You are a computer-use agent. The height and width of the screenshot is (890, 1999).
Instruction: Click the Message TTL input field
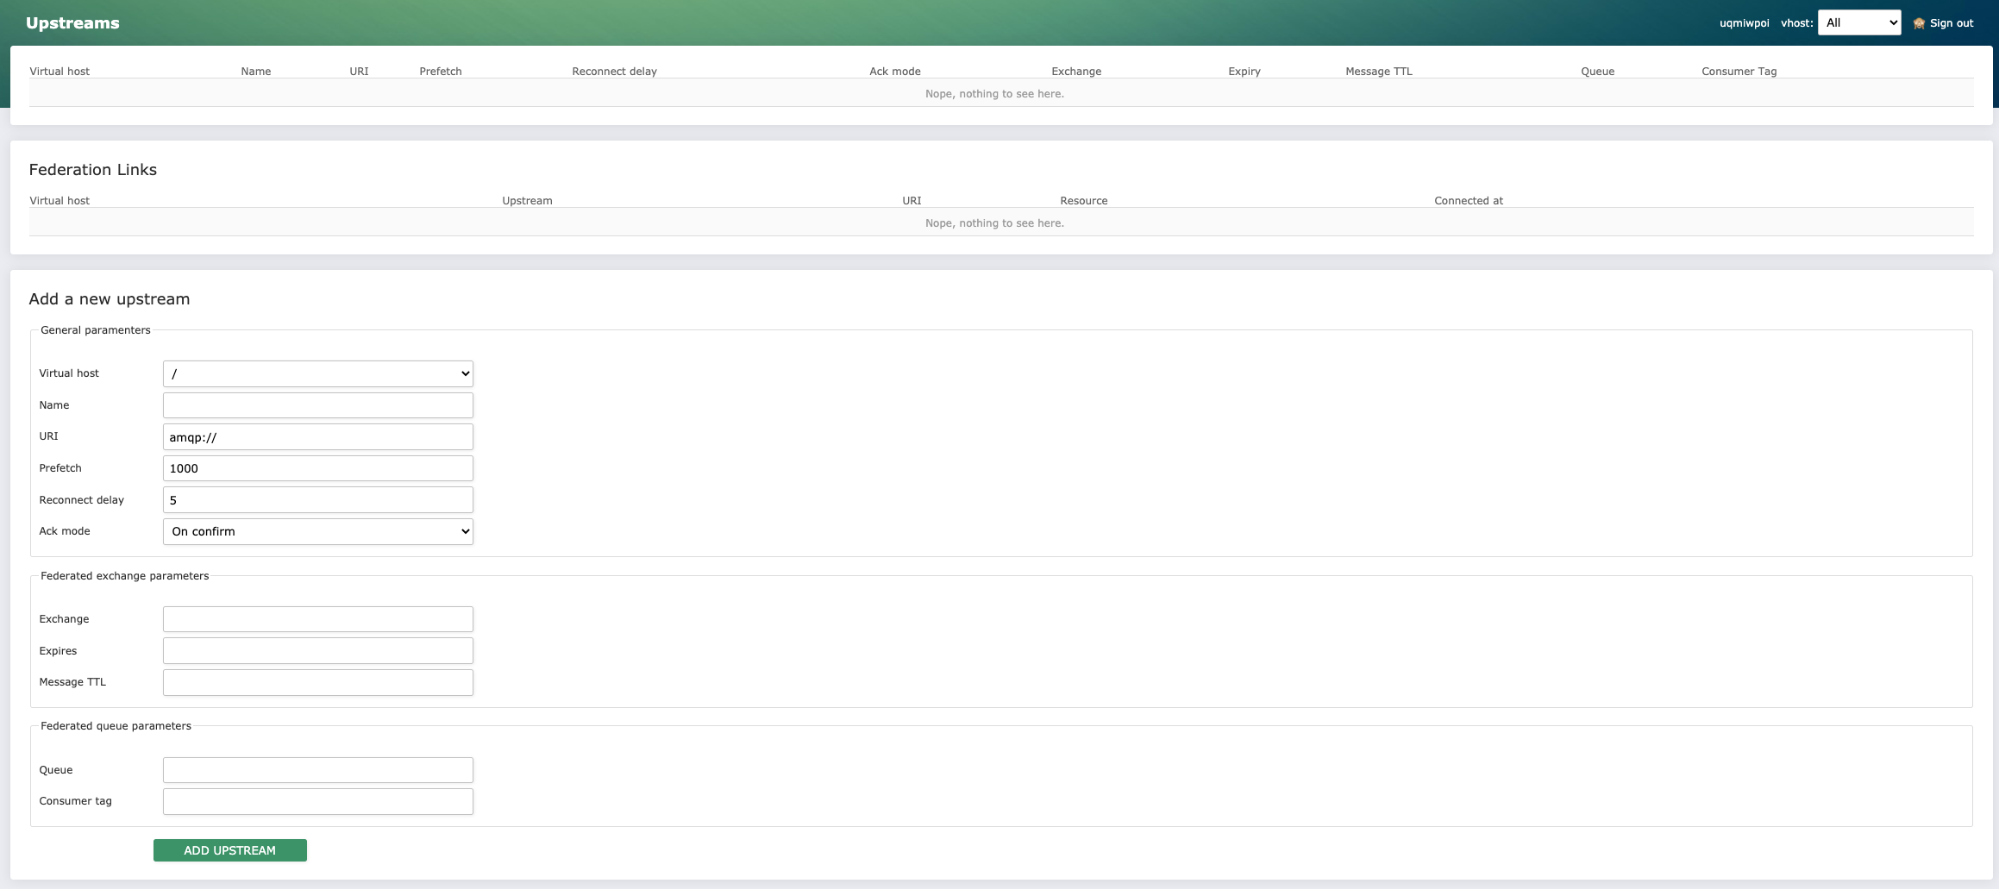[318, 682]
